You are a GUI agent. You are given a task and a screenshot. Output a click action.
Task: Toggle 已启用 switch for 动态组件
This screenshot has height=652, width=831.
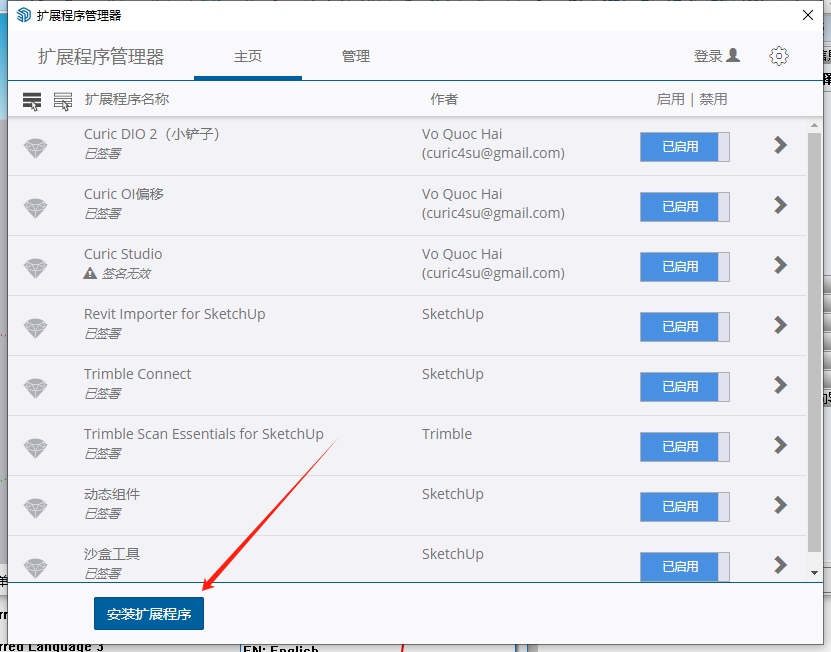click(x=685, y=506)
